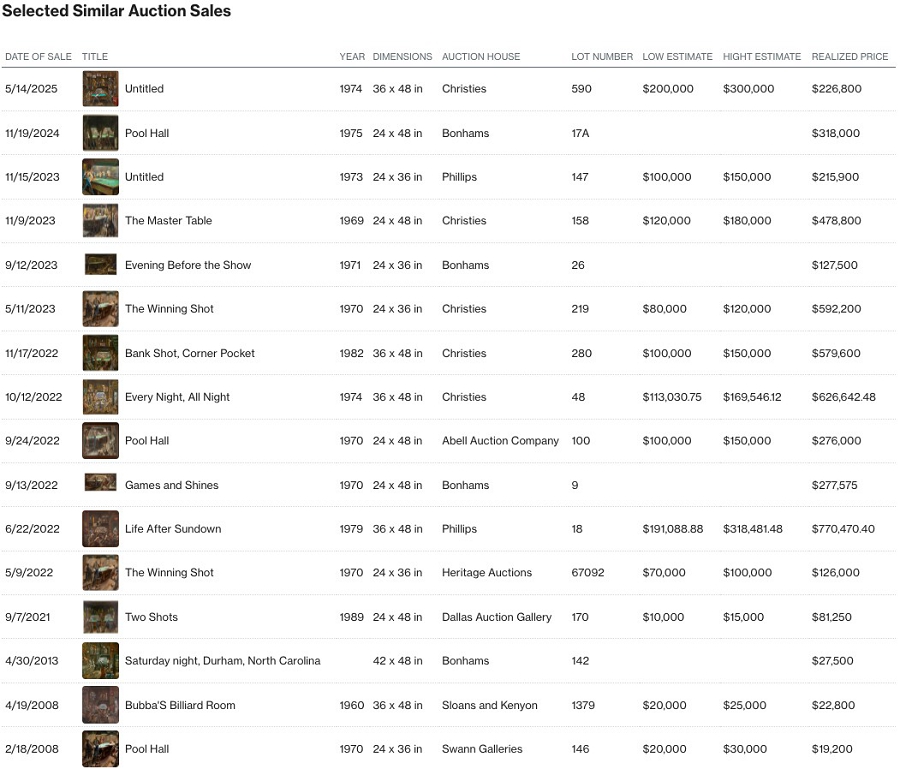Open the Saturday night, Durham, North Carolina title

pos(222,661)
